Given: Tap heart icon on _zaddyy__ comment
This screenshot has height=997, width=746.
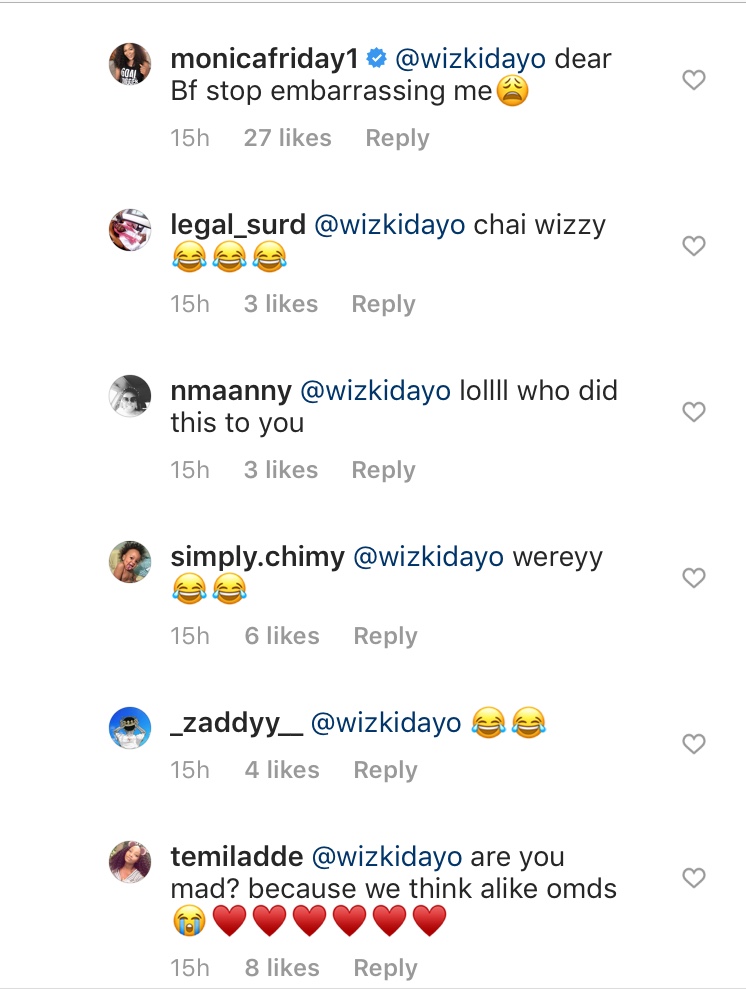Looking at the screenshot, I should click(694, 744).
